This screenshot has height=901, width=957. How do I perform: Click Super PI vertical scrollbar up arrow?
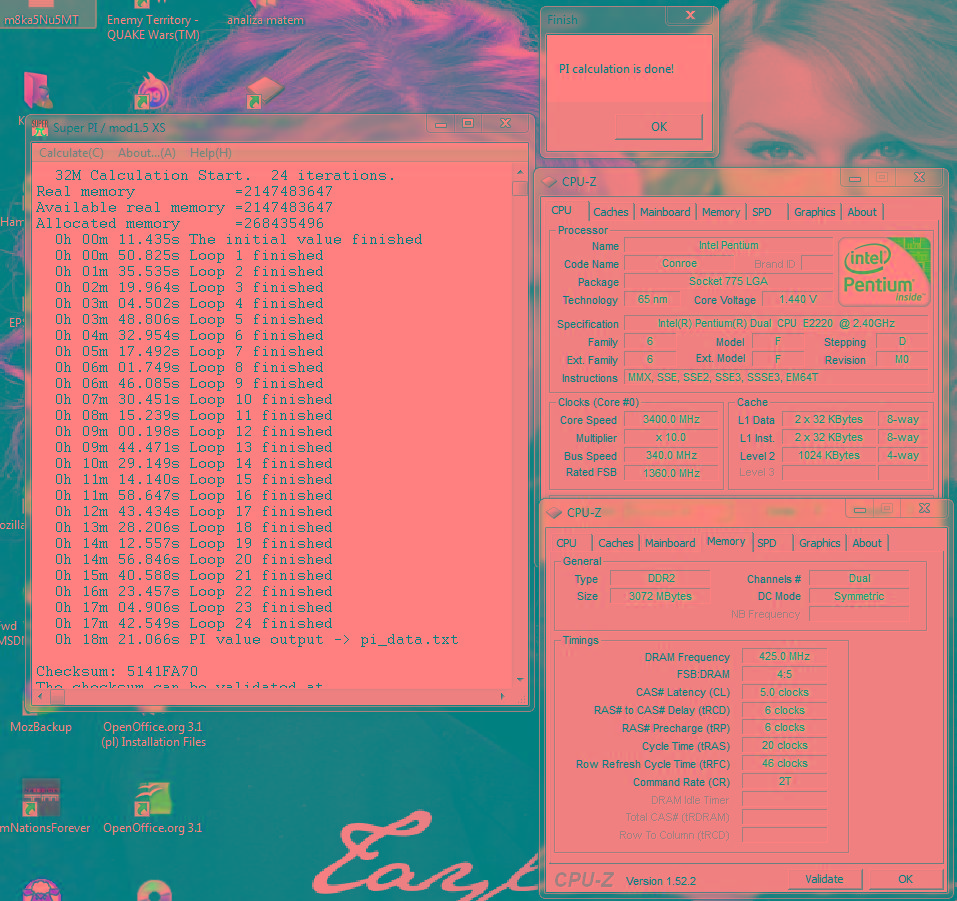coord(520,173)
